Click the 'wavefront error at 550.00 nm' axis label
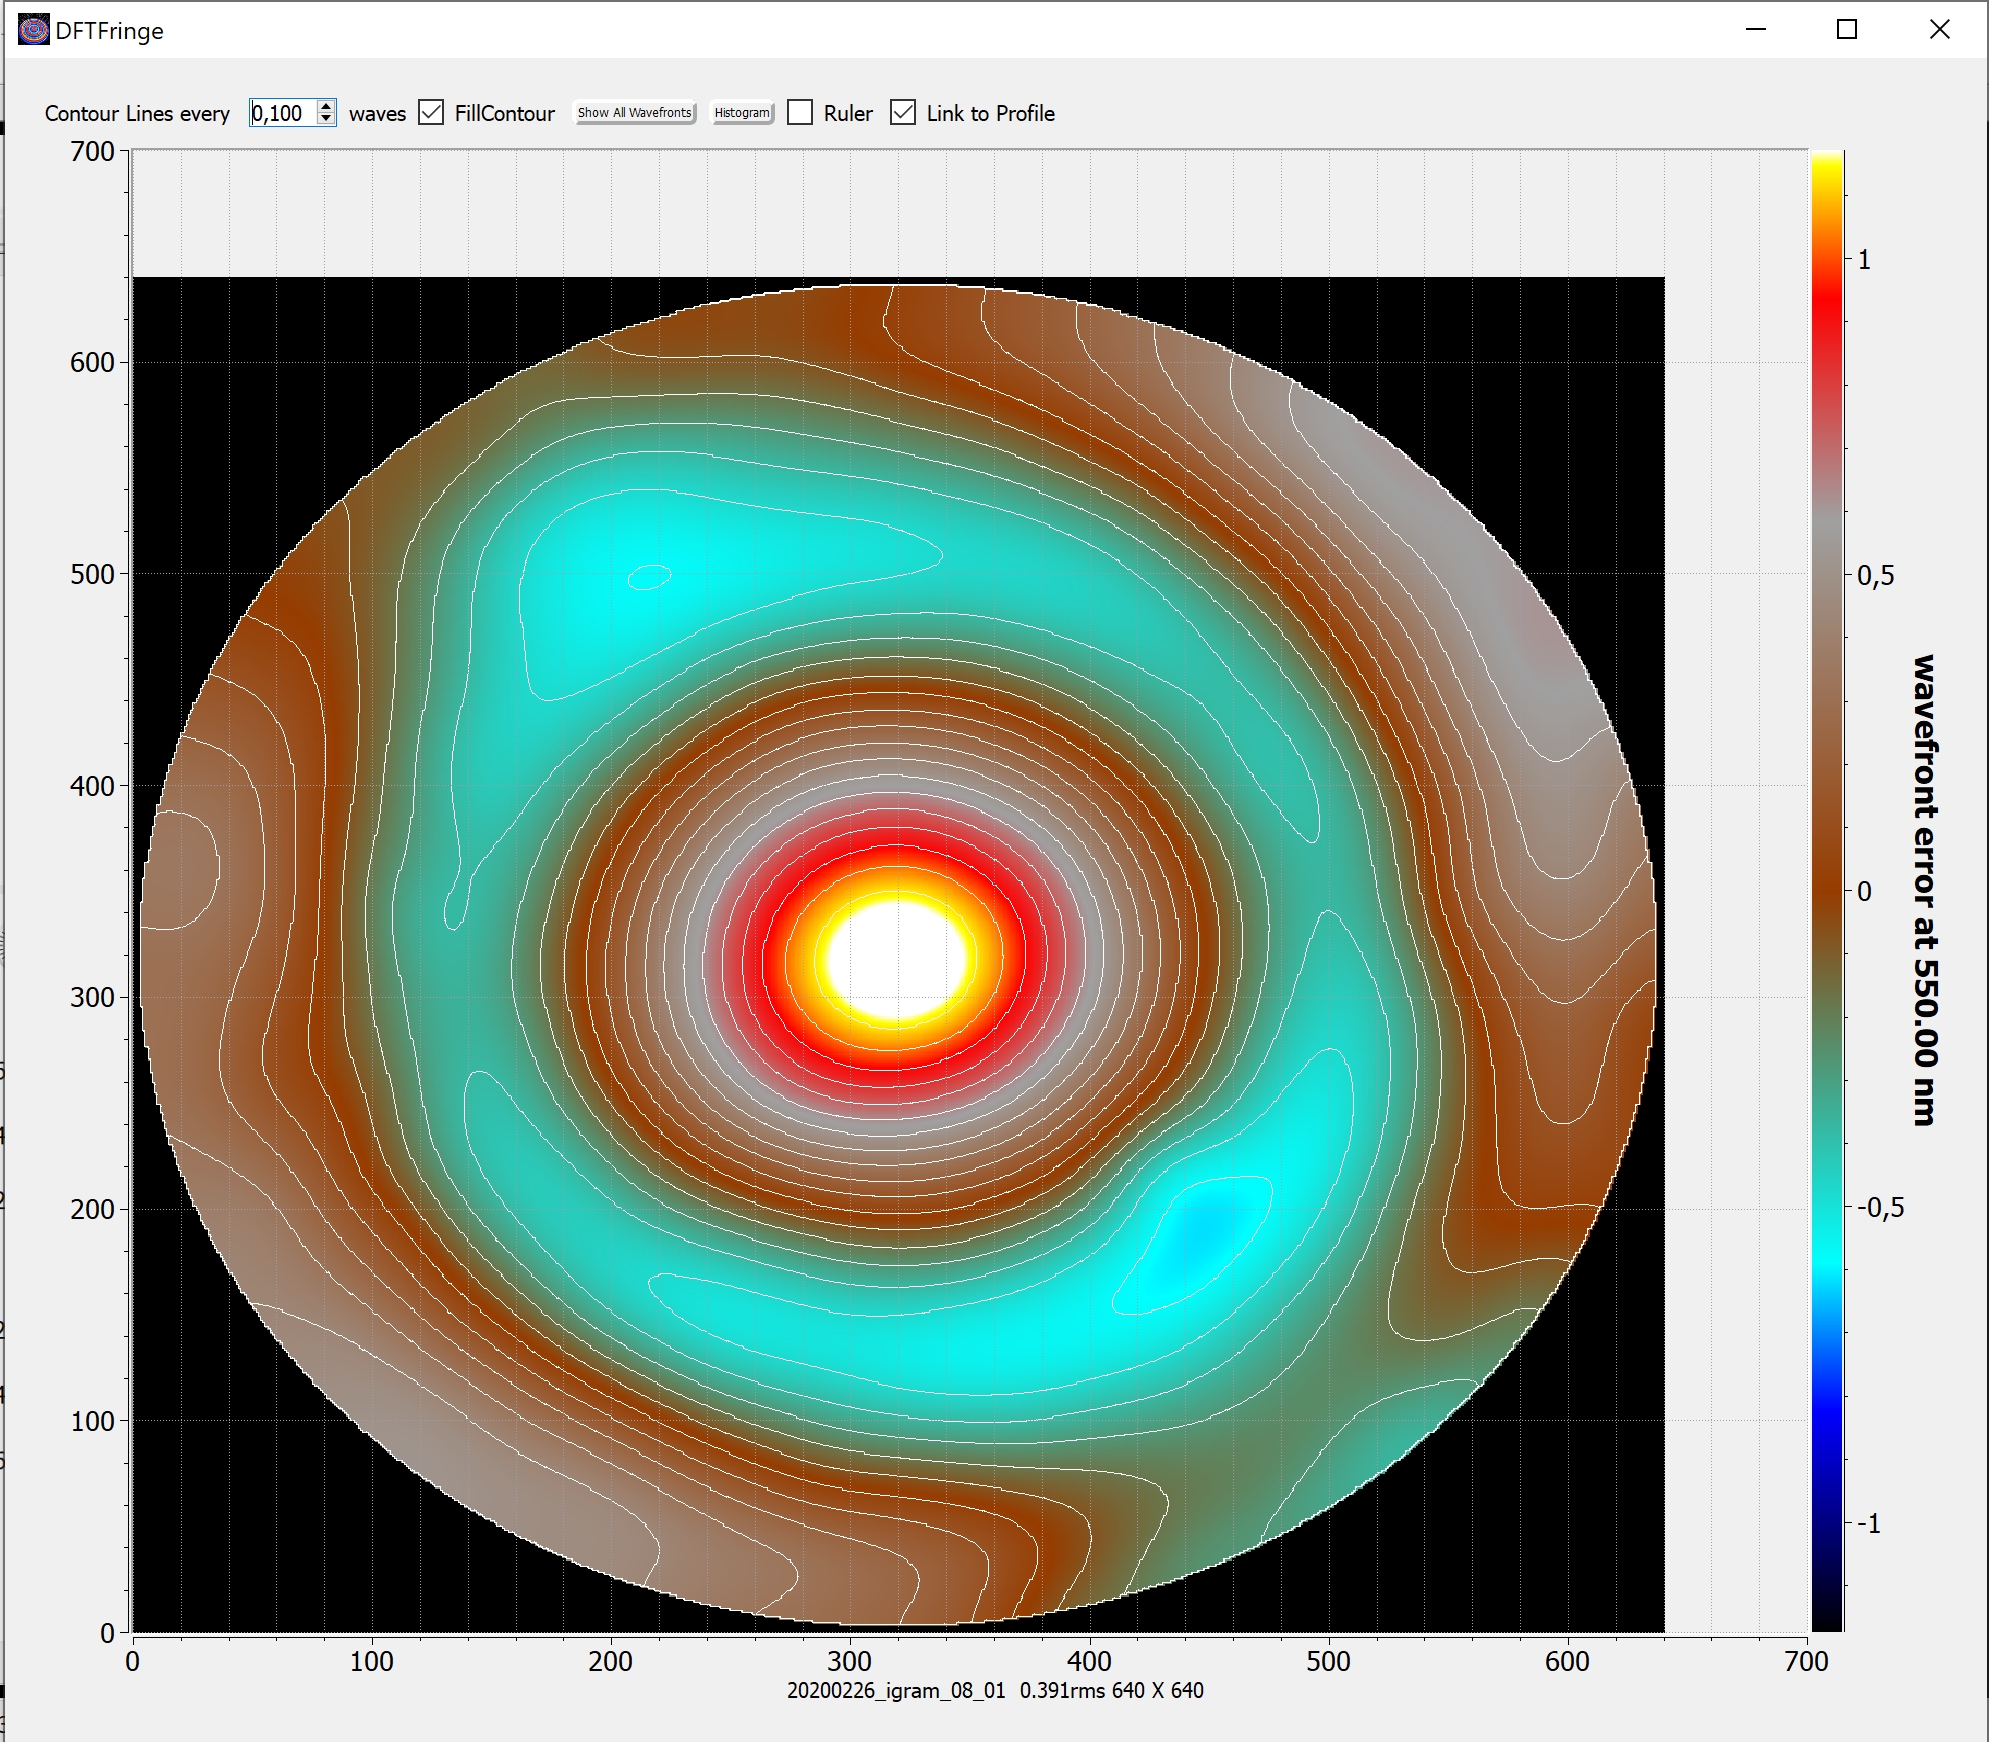This screenshot has height=1742, width=1989. pyautogui.click(x=1924, y=890)
